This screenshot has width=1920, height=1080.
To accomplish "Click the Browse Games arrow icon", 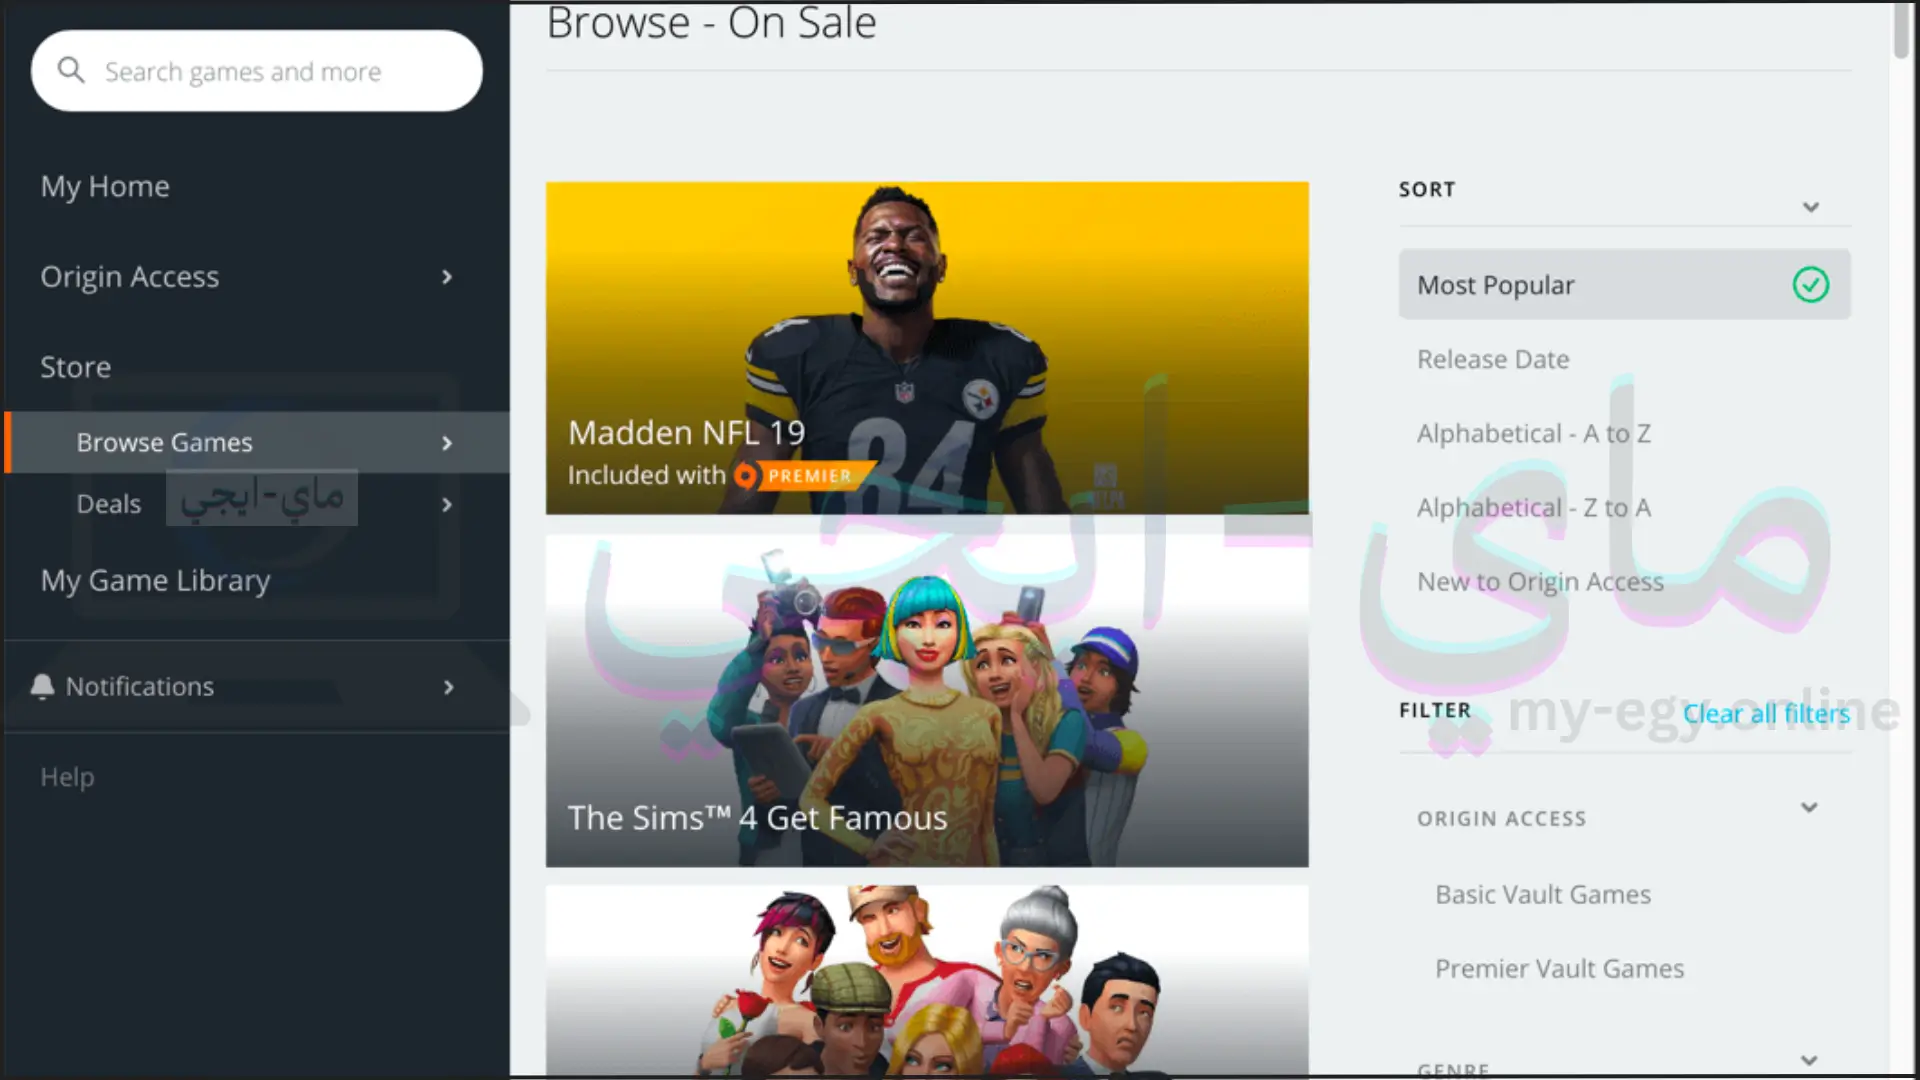I will 447,442.
